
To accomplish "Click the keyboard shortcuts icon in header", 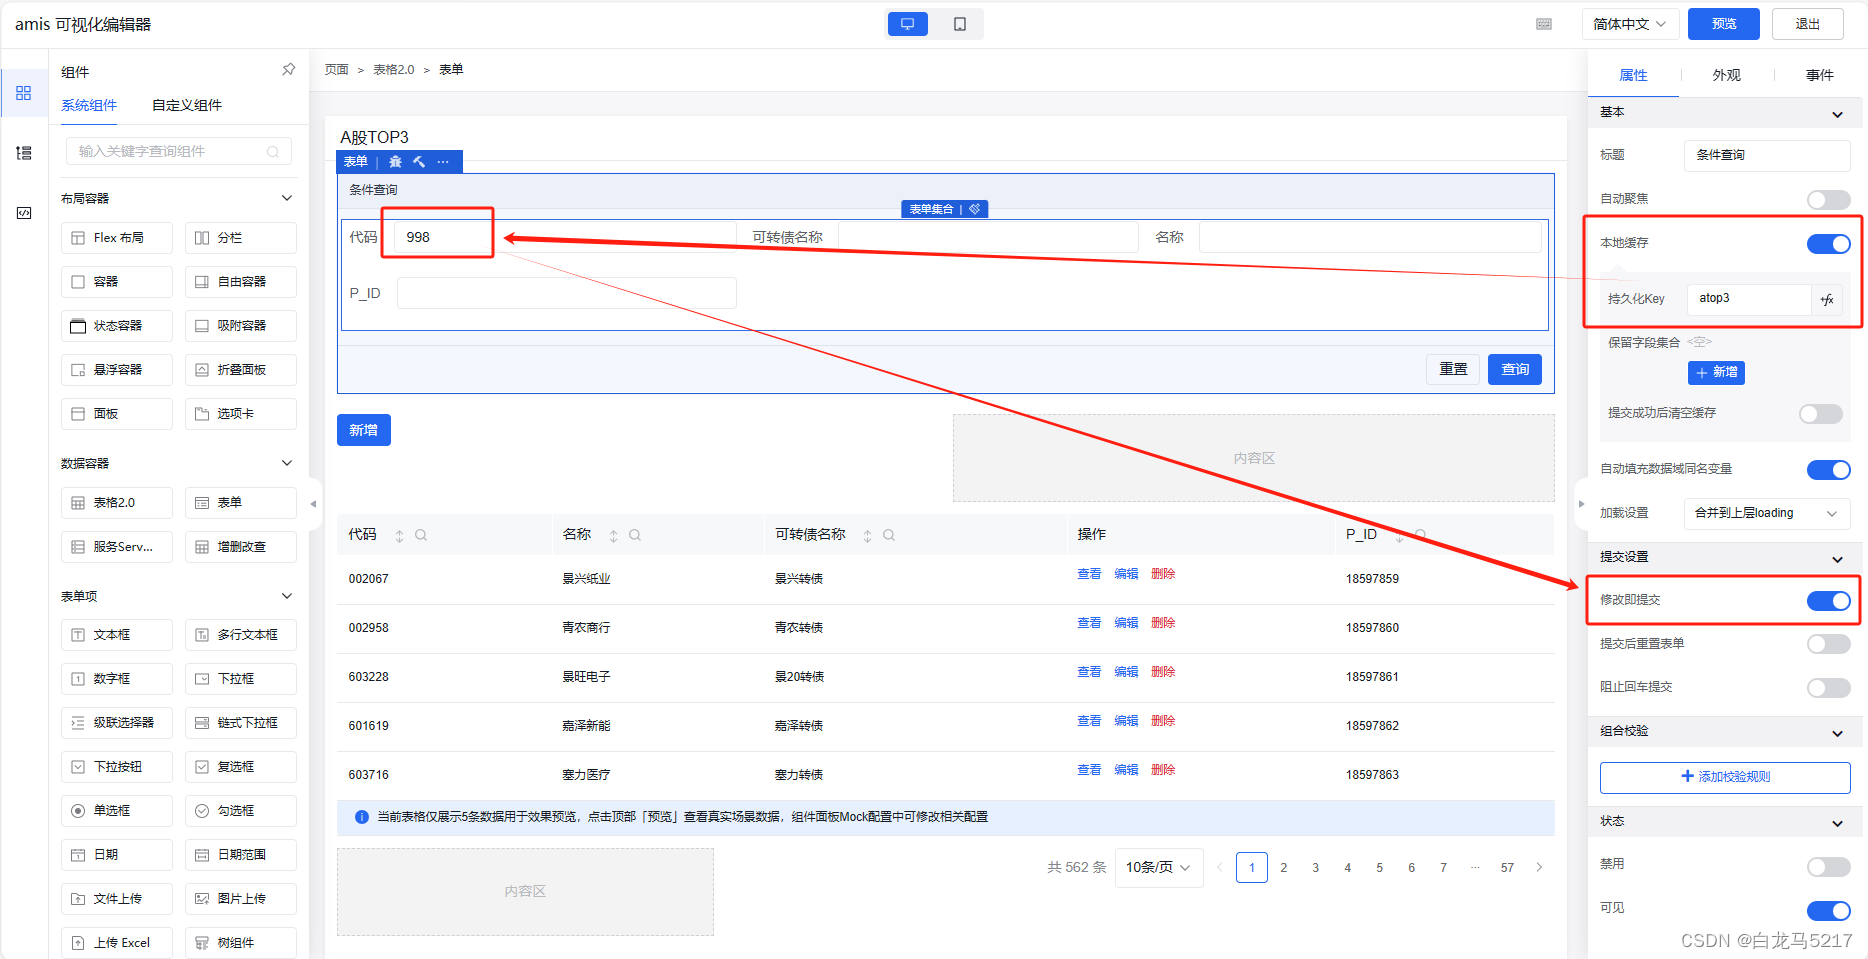I will 1544,24.
